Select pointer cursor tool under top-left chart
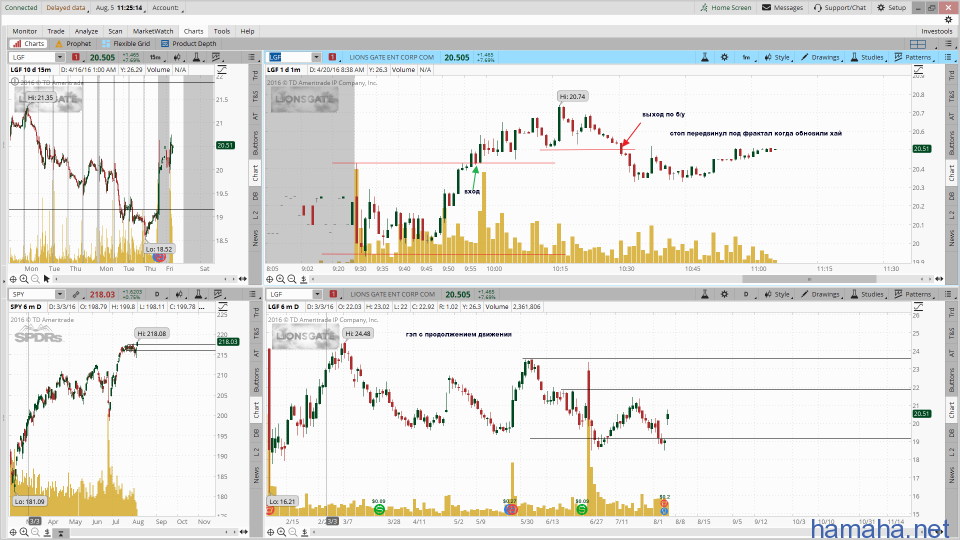 [47, 279]
